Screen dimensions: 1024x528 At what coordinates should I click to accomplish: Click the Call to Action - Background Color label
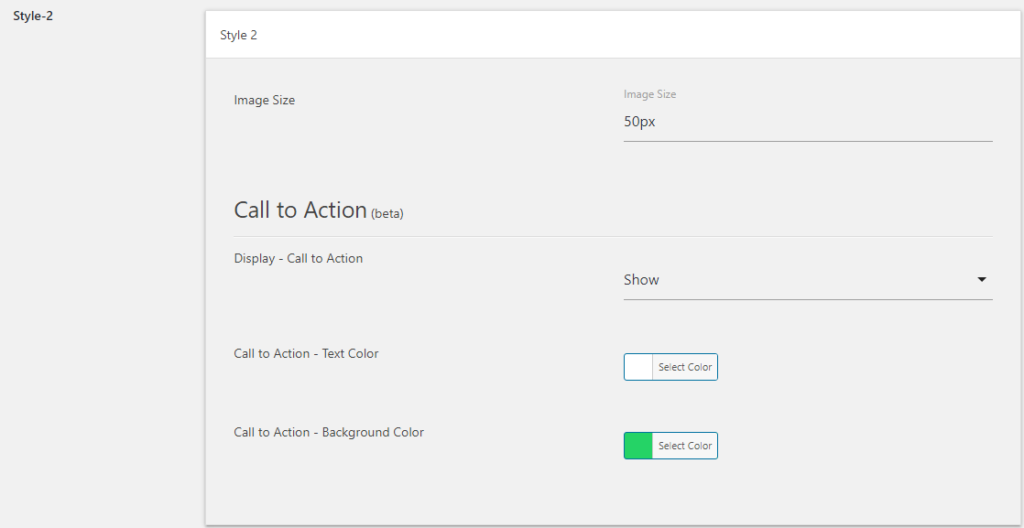click(x=329, y=432)
